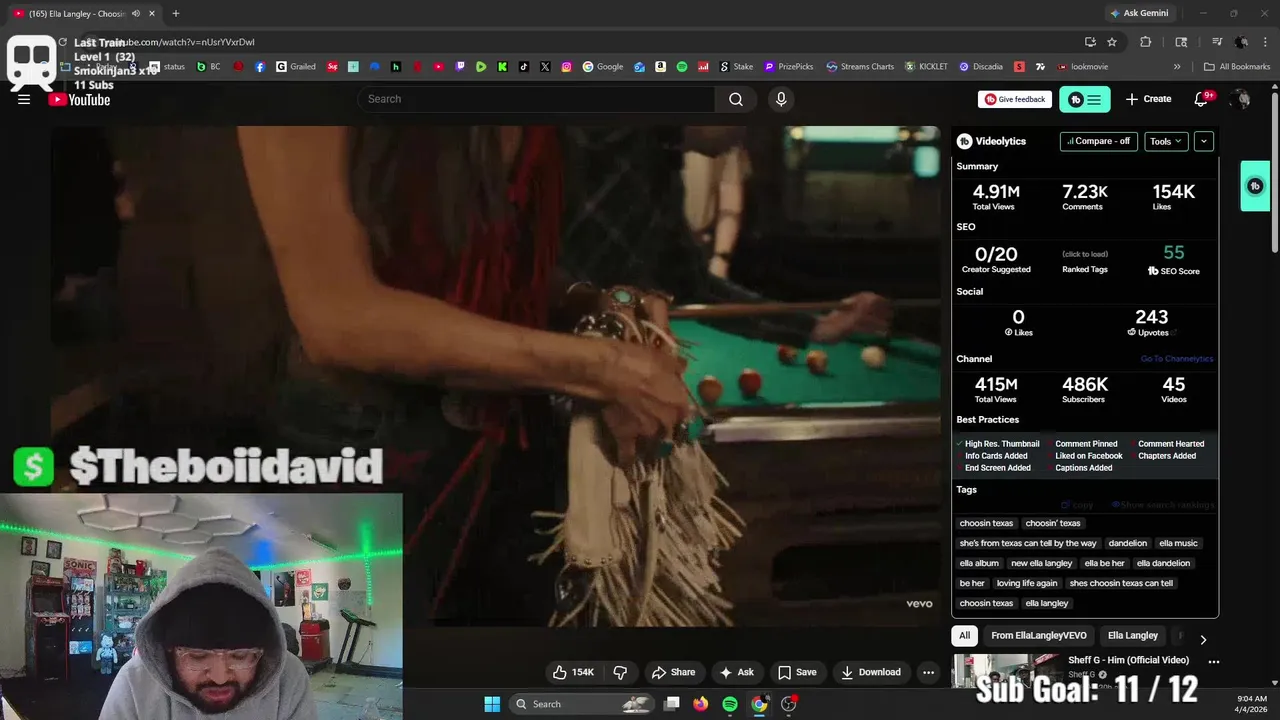The height and width of the screenshot is (720, 1280).
Task: Open the Facebook bookmark icon
Action: (260, 67)
